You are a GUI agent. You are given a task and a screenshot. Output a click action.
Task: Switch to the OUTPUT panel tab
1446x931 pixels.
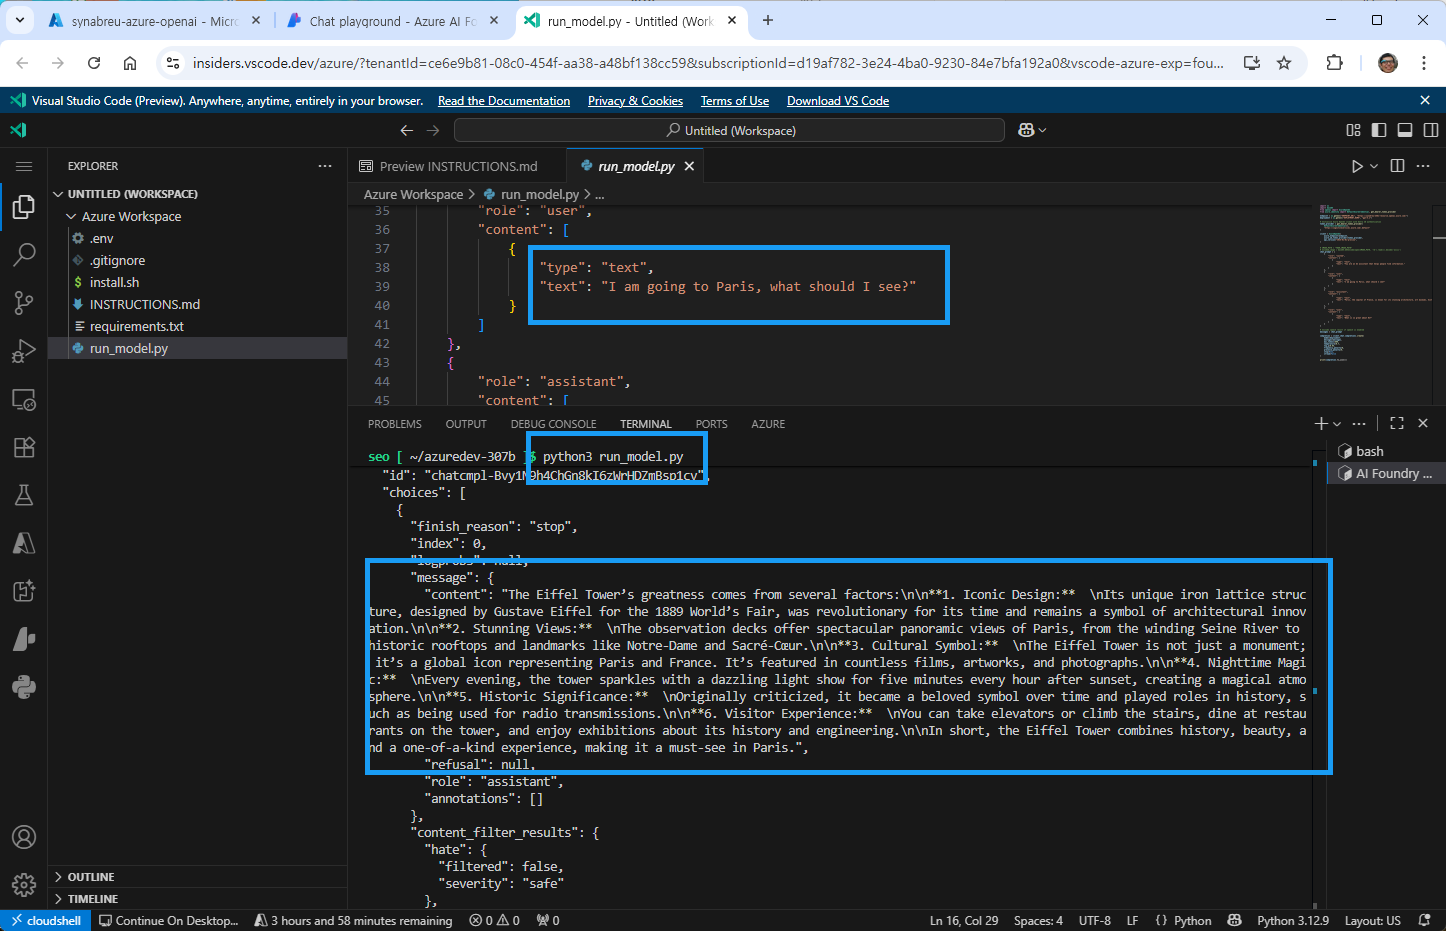[466, 424]
